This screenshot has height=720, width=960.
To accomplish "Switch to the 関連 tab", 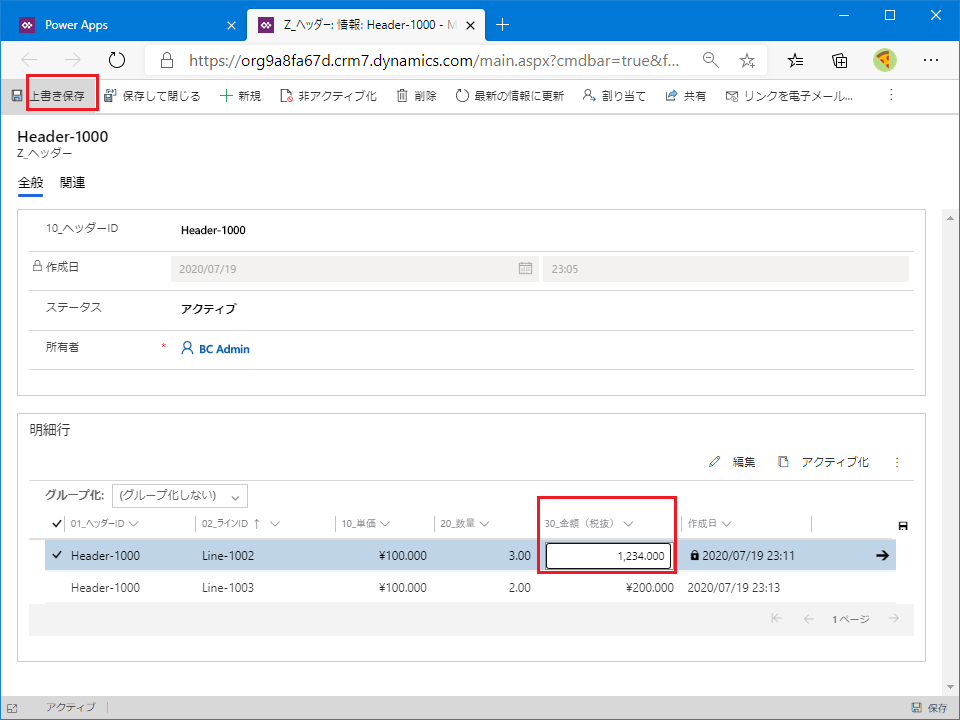I will point(72,182).
